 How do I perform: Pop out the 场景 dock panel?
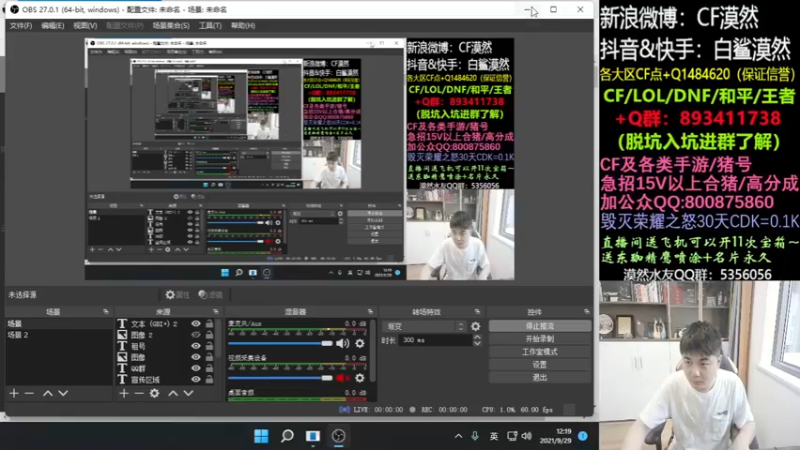point(106,312)
